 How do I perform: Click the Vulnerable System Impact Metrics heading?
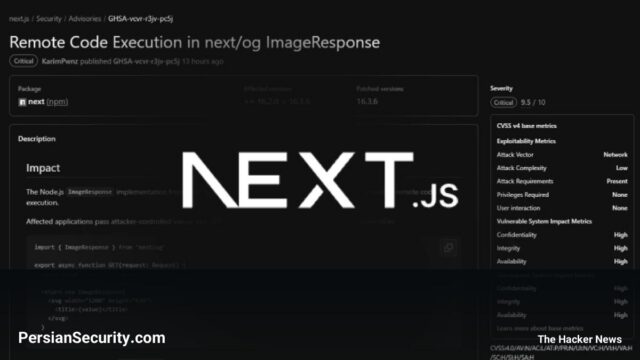(x=544, y=221)
